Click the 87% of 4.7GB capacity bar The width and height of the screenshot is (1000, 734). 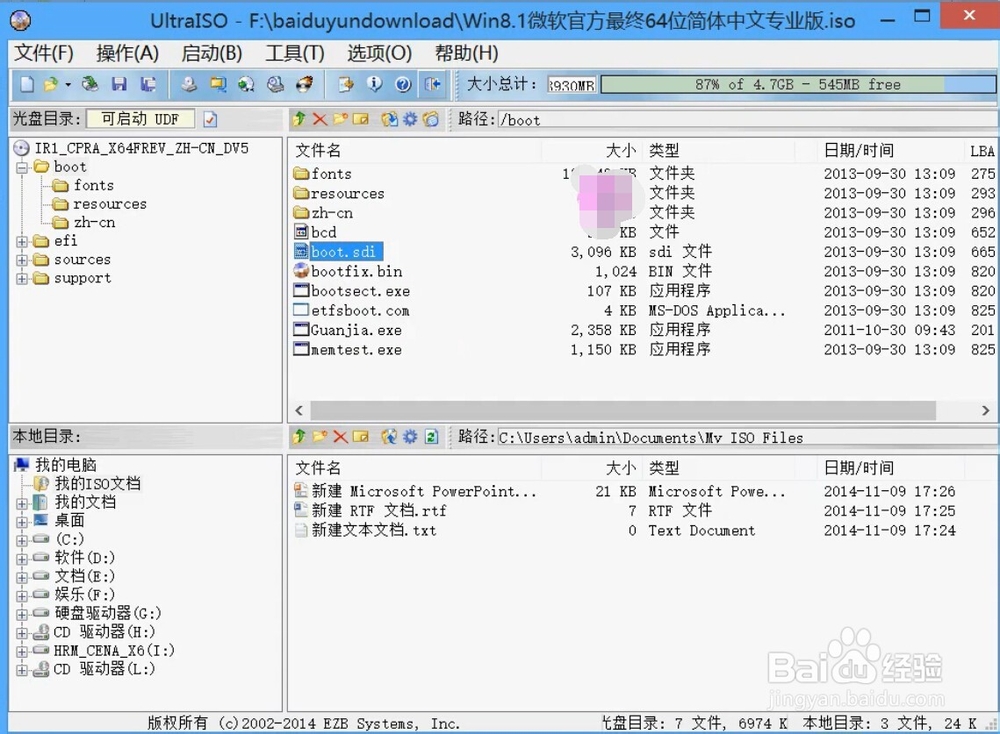tap(797, 84)
